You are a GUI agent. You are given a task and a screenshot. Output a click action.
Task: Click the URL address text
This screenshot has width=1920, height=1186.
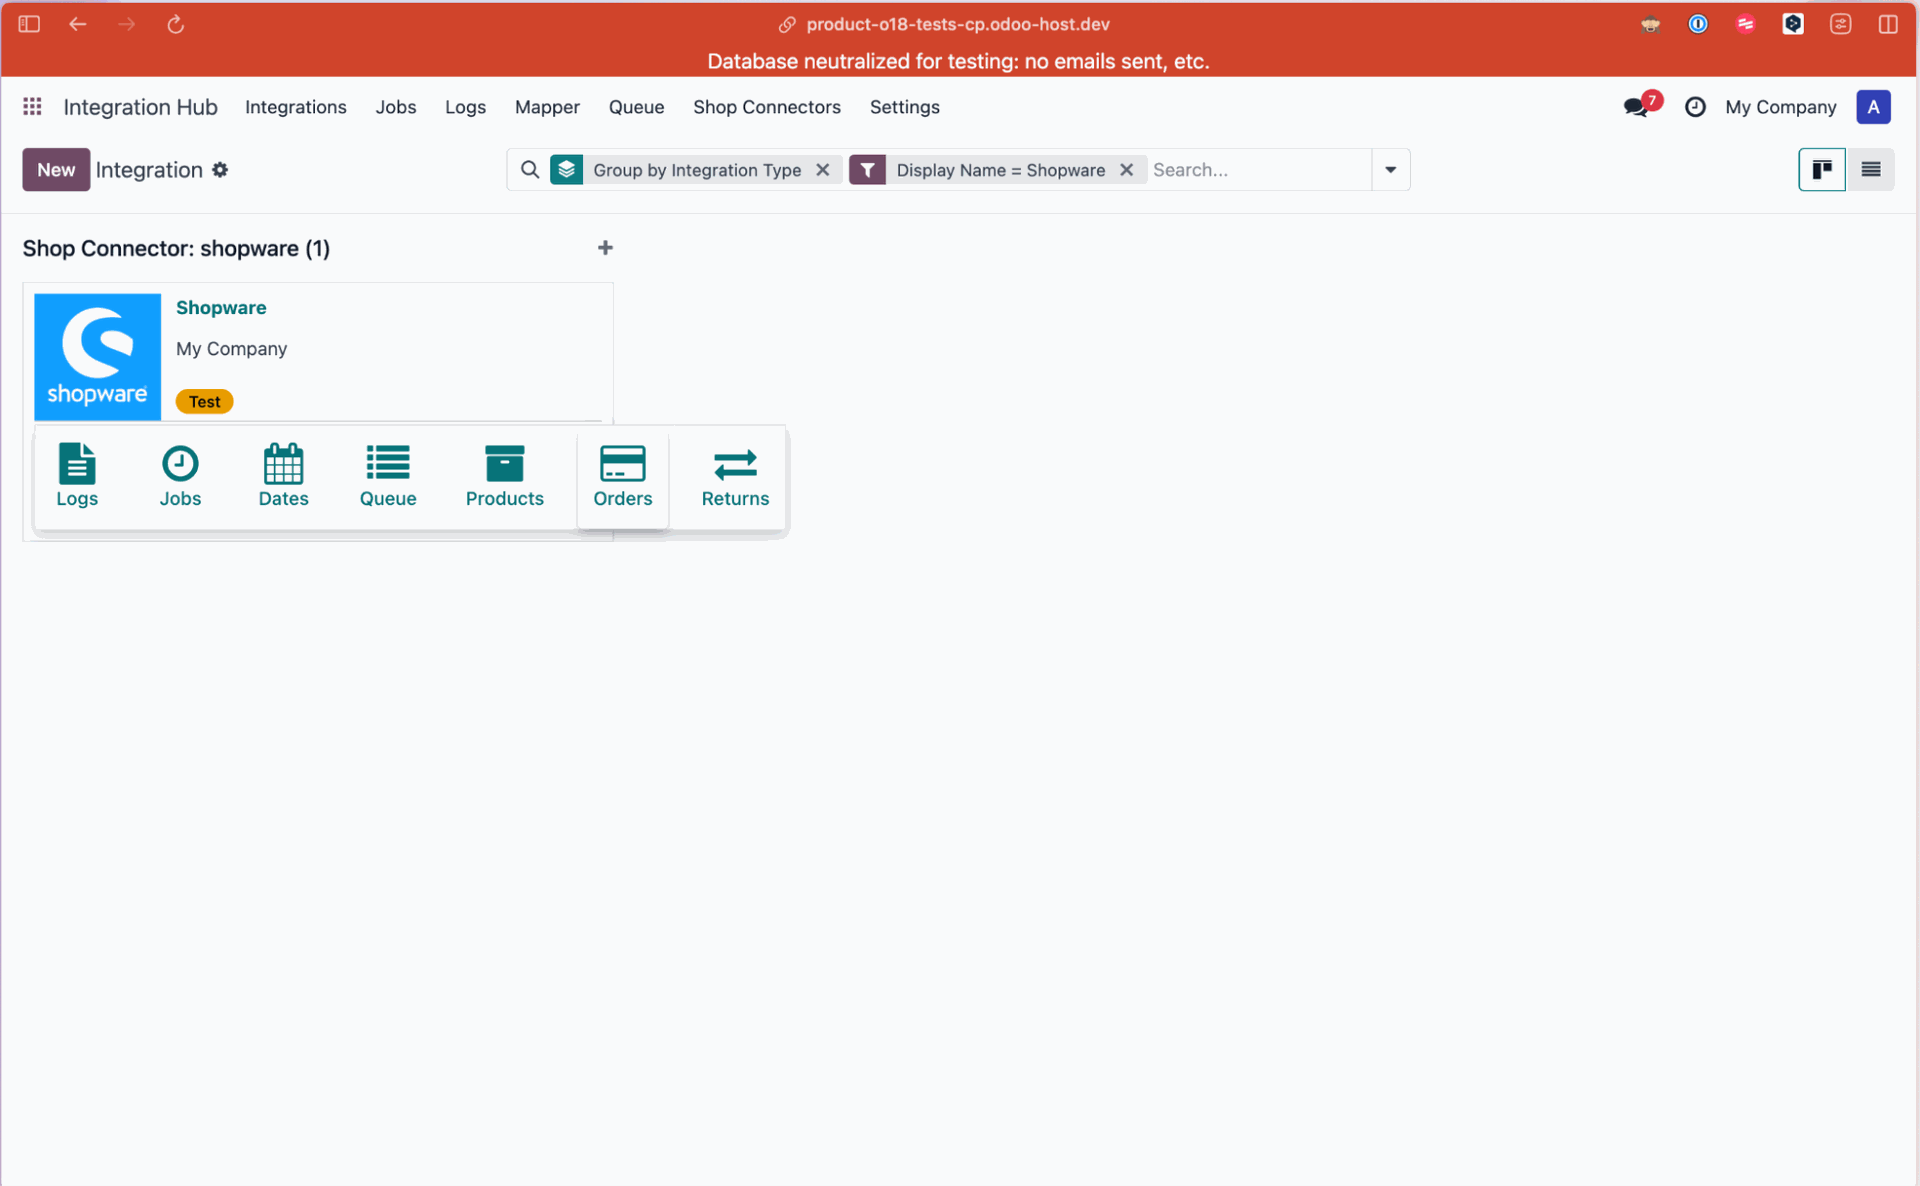pyautogui.click(x=957, y=24)
